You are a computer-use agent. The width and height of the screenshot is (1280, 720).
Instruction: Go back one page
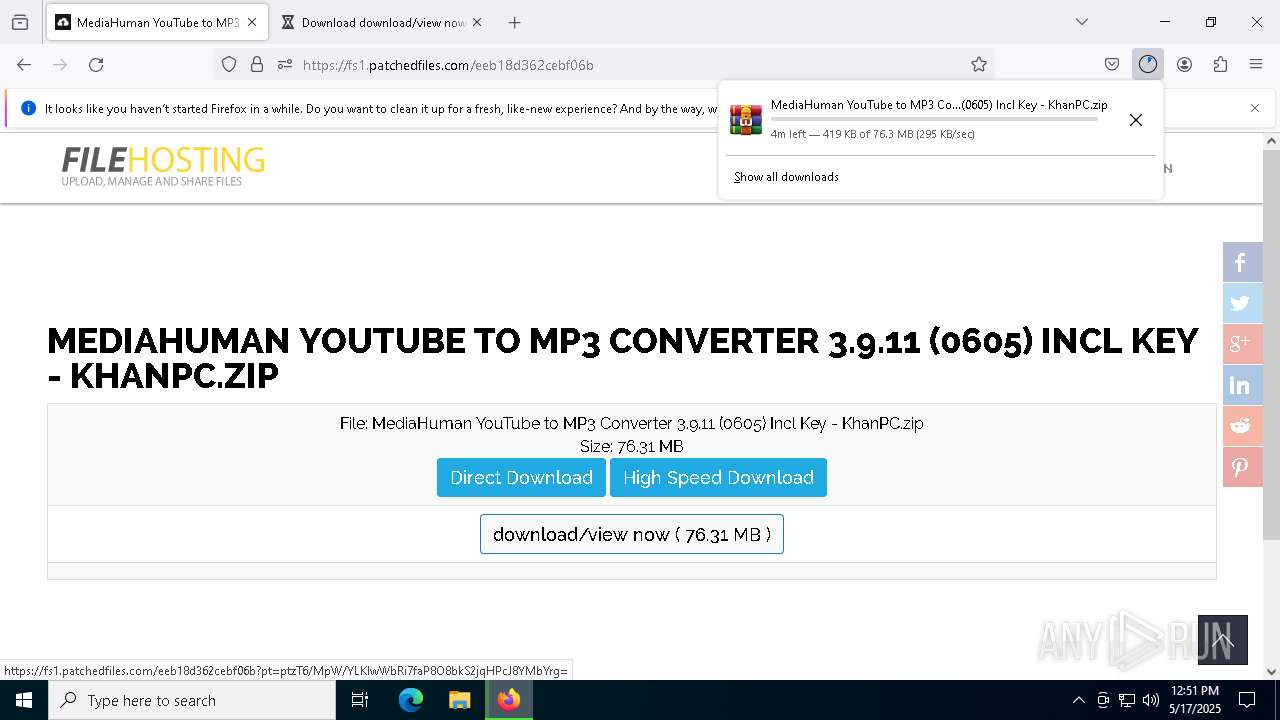[24, 64]
